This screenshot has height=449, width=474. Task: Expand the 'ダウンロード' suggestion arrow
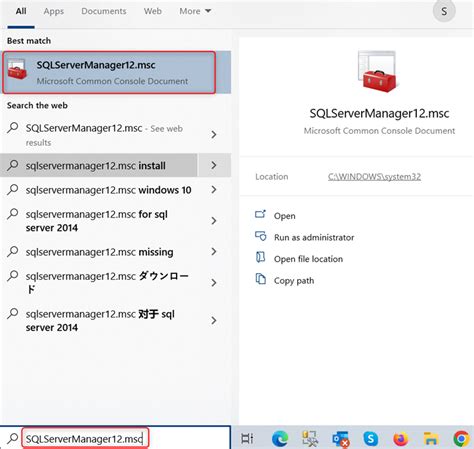[214, 283]
